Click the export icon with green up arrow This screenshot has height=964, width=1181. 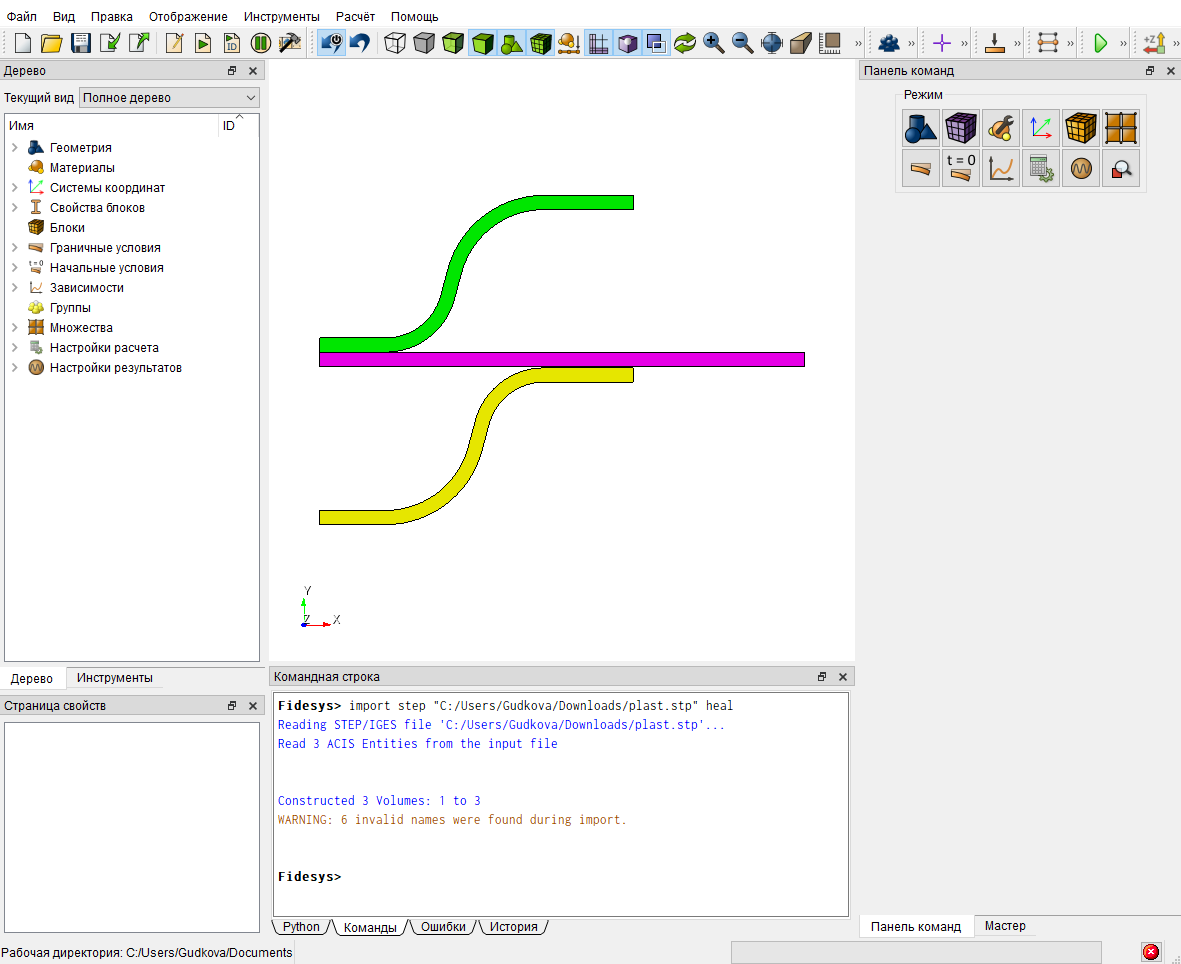tap(139, 43)
